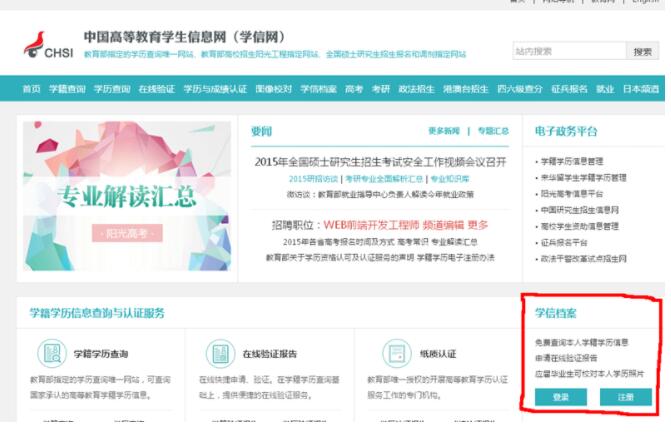Go to 首页 in navigation bar
The width and height of the screenshot is (671, 434).
(x=31, y=89)
